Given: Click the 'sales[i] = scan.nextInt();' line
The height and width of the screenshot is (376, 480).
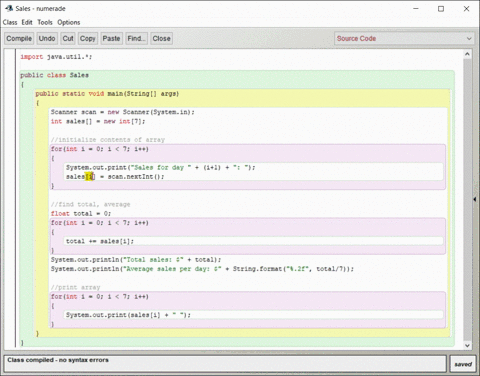Looking at the screenshot, I should 115,177.
